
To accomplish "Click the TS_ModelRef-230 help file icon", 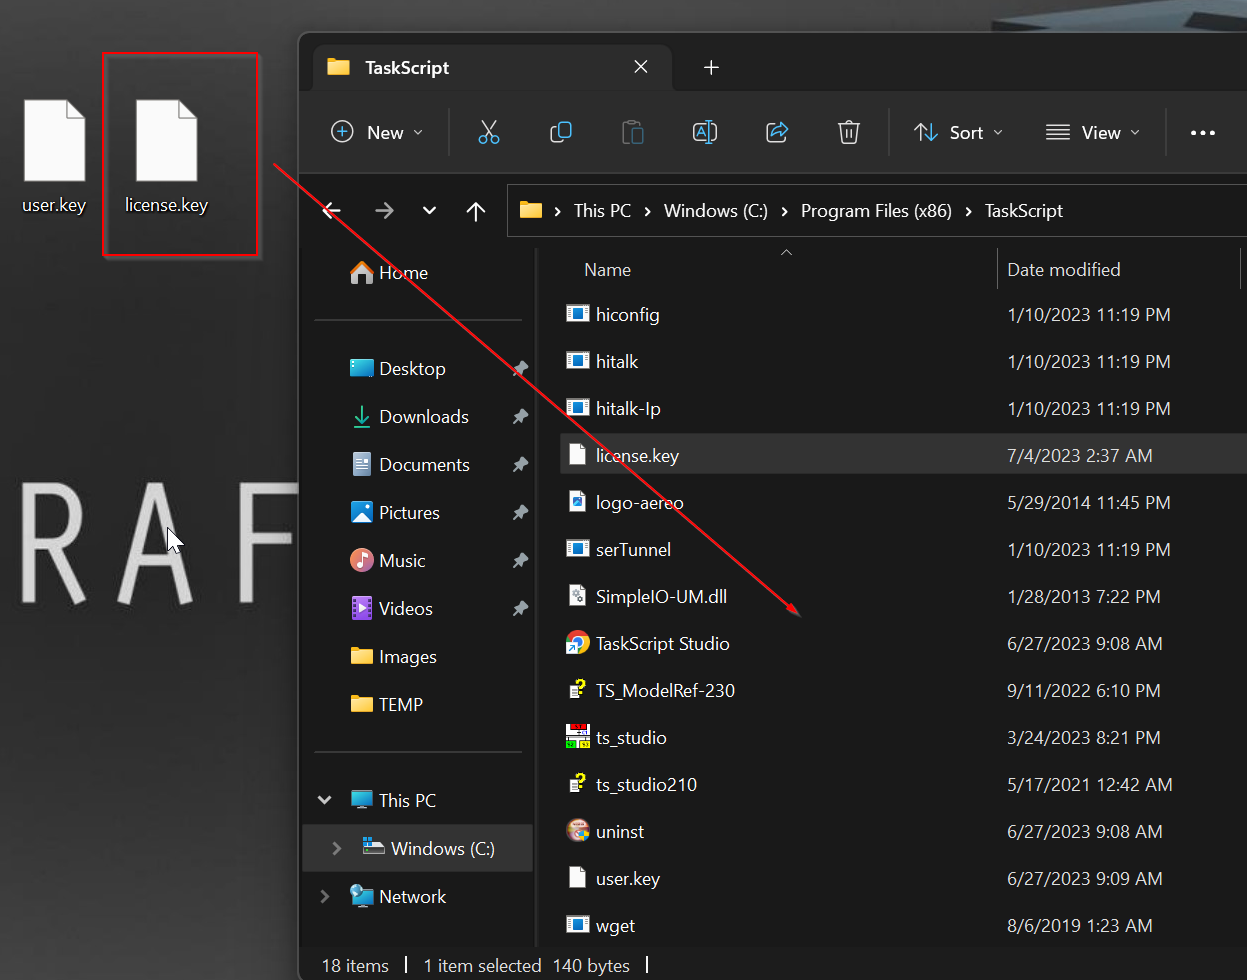I will 577,690.
